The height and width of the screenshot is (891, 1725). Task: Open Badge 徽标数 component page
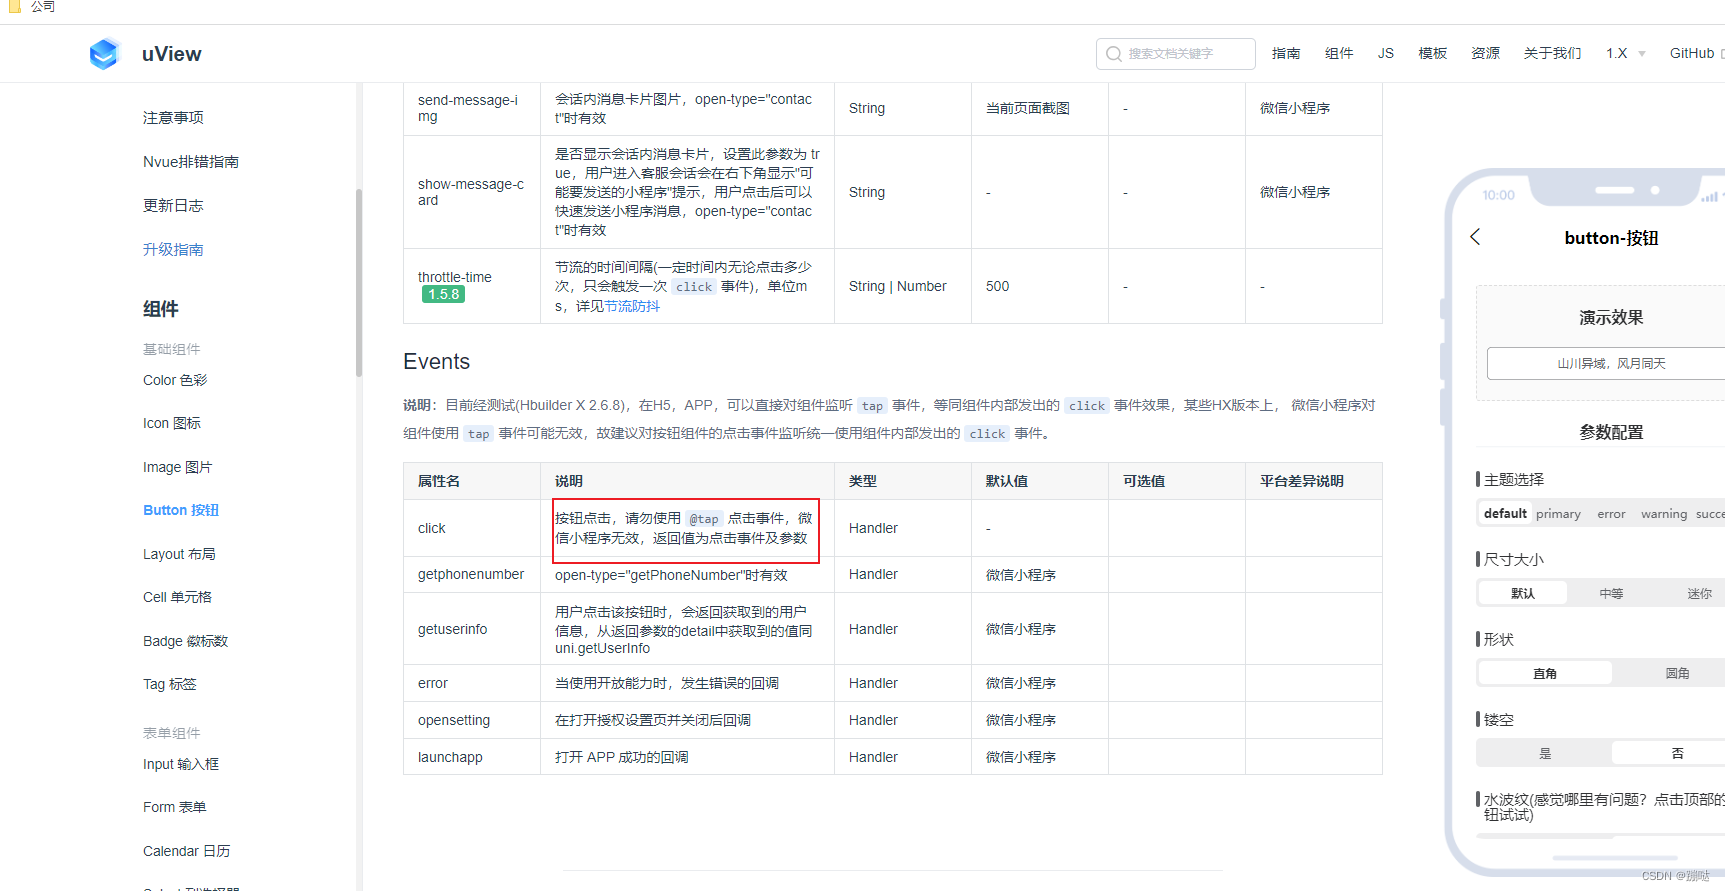click(x=185, y=641)
